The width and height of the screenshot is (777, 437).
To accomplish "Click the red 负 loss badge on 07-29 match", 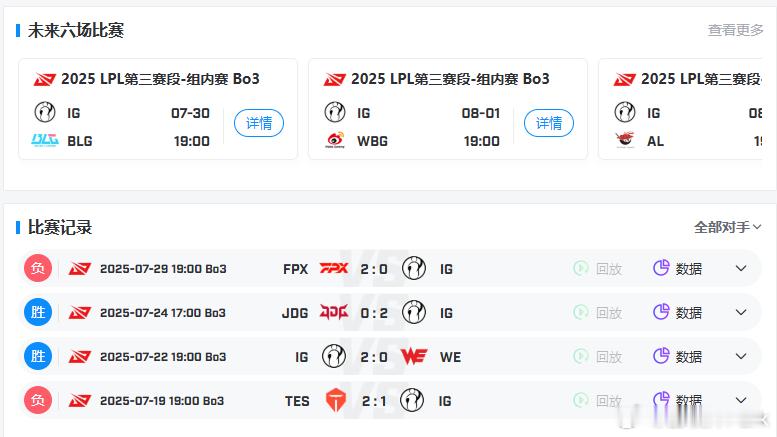I will [x=38, y=268].
